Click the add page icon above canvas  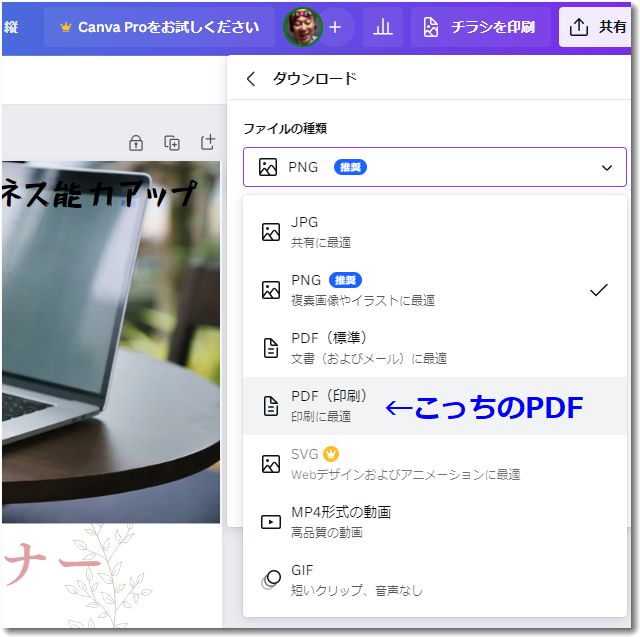click(x=208, y=143)
